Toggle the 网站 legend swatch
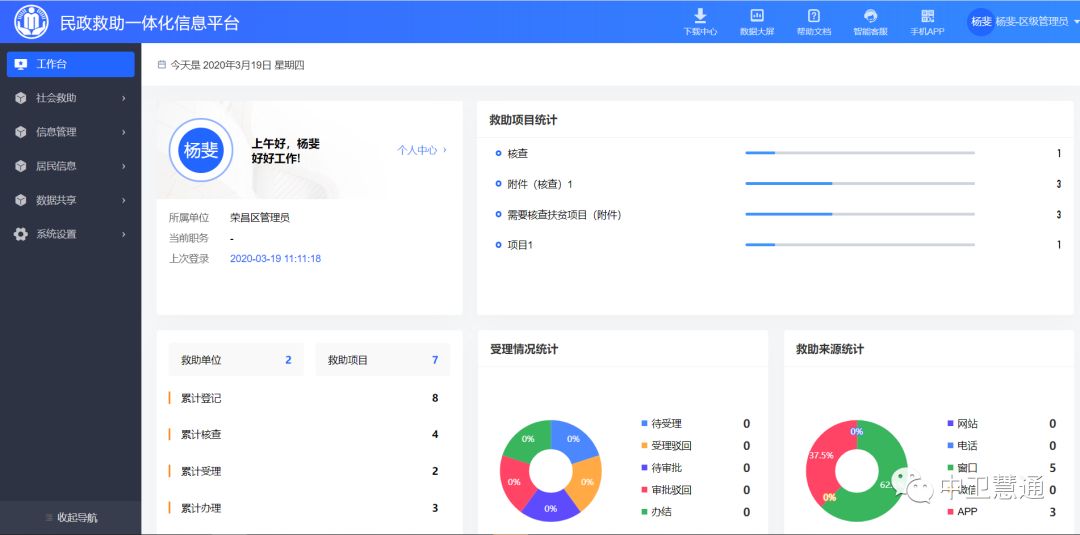The height and width of the screenshot is (535, 1080). point(951,423)
